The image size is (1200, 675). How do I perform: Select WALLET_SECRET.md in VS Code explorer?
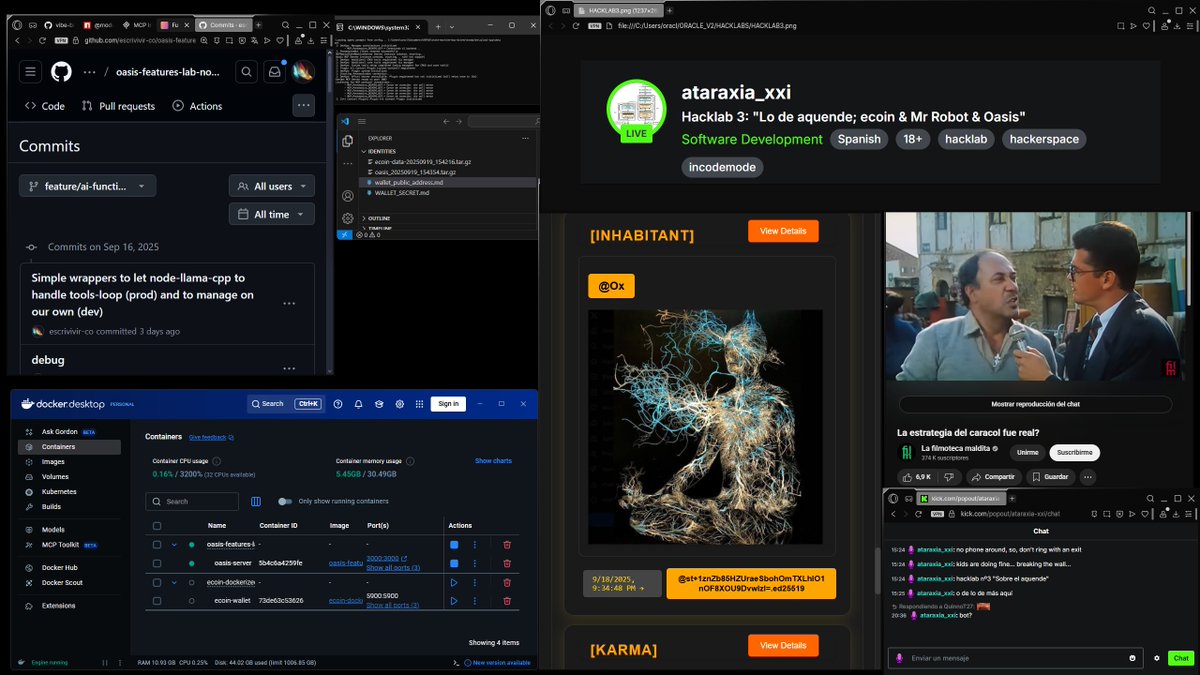[403, 193]
